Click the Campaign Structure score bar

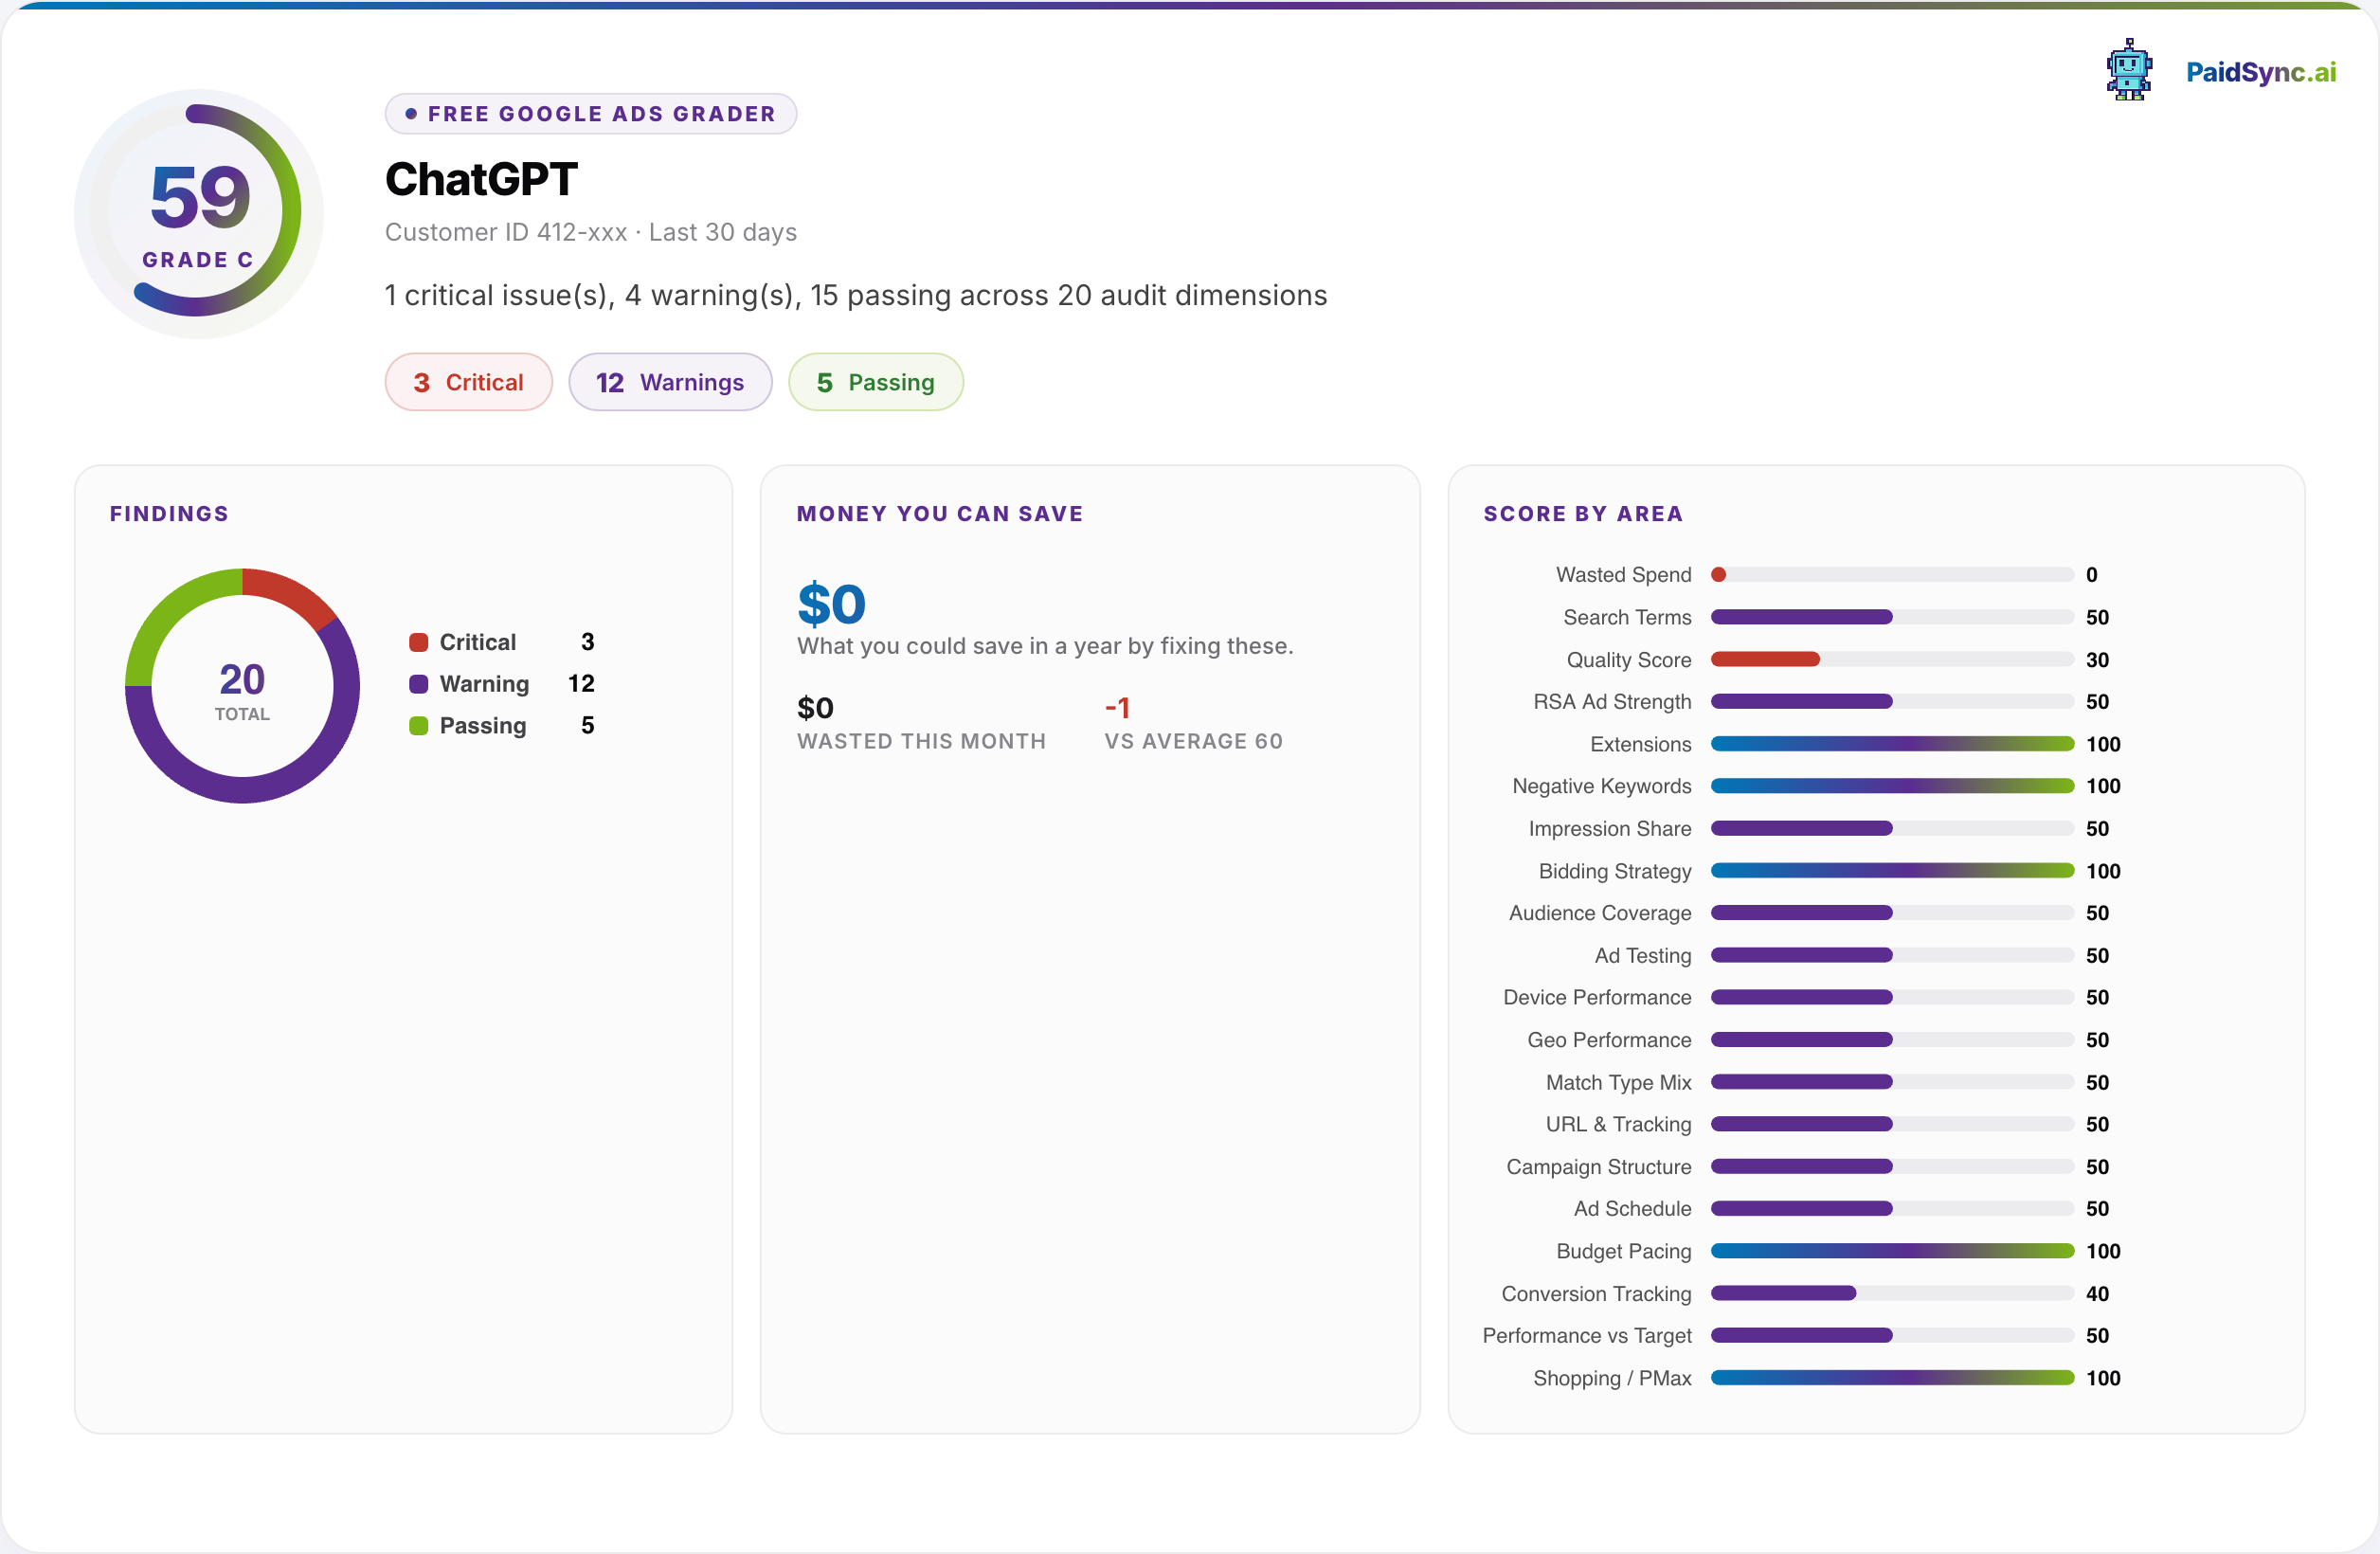(x=1892, y=1167)
